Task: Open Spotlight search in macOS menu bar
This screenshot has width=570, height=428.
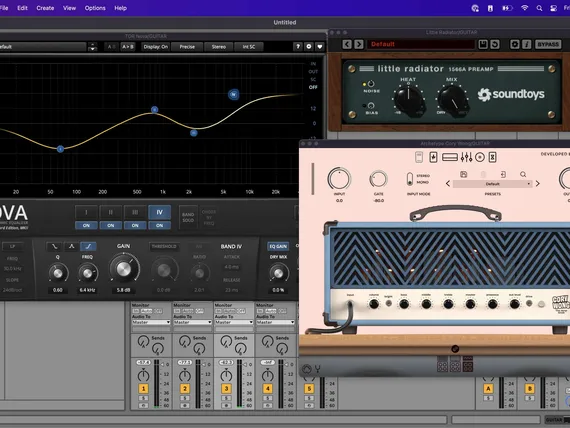Action: (539, 8)
